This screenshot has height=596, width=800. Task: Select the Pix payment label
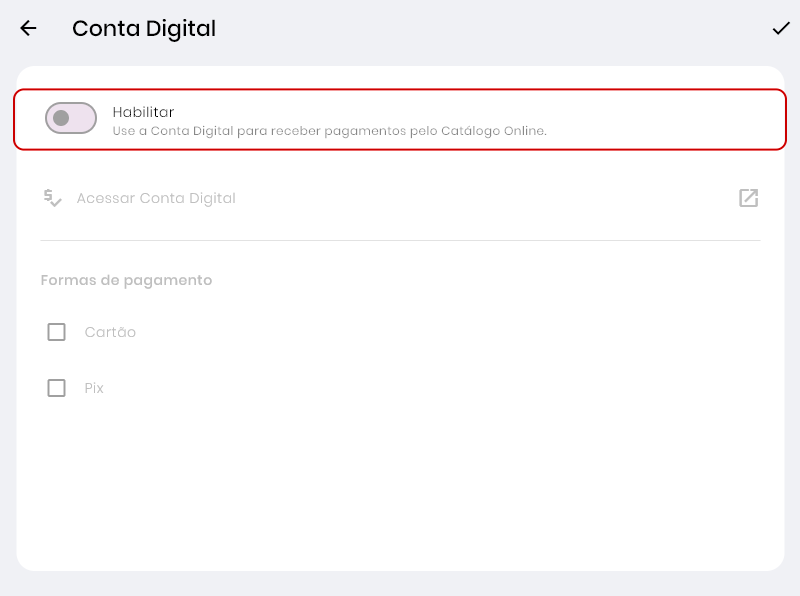[x=94, y=388]
